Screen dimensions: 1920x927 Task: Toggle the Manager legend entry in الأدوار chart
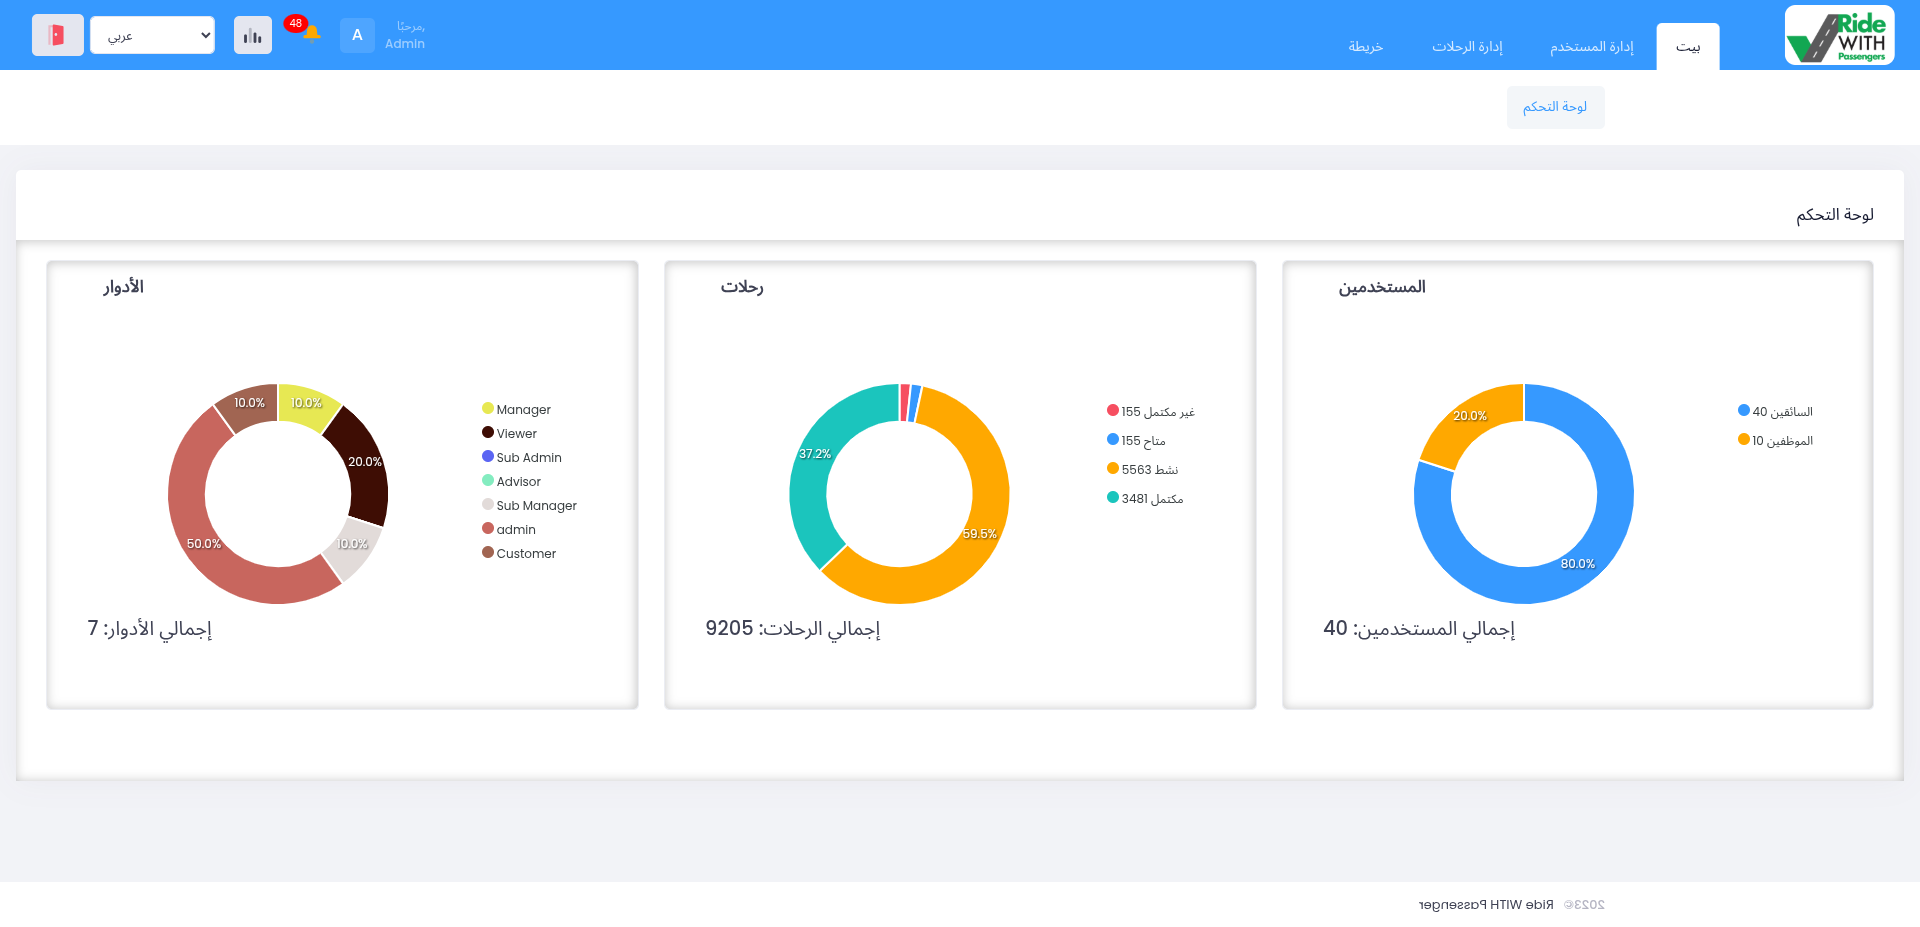pyautogui.click(x=523, y=409)
